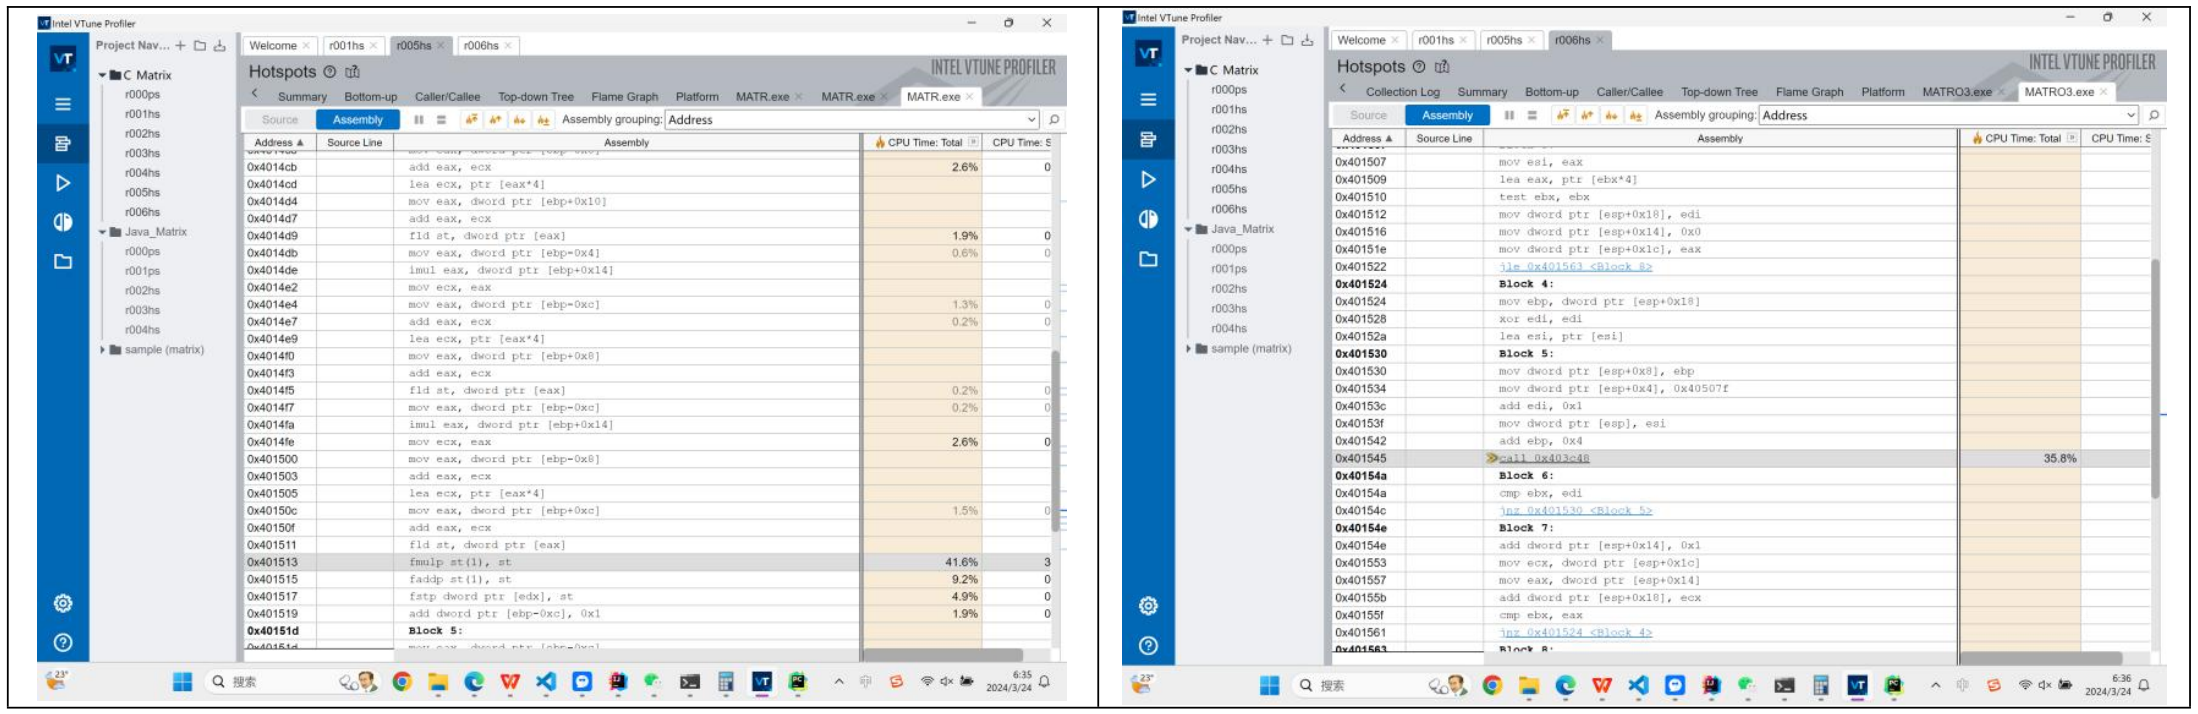Select r001ps under Java_Matrix in left window

[142, 271]
